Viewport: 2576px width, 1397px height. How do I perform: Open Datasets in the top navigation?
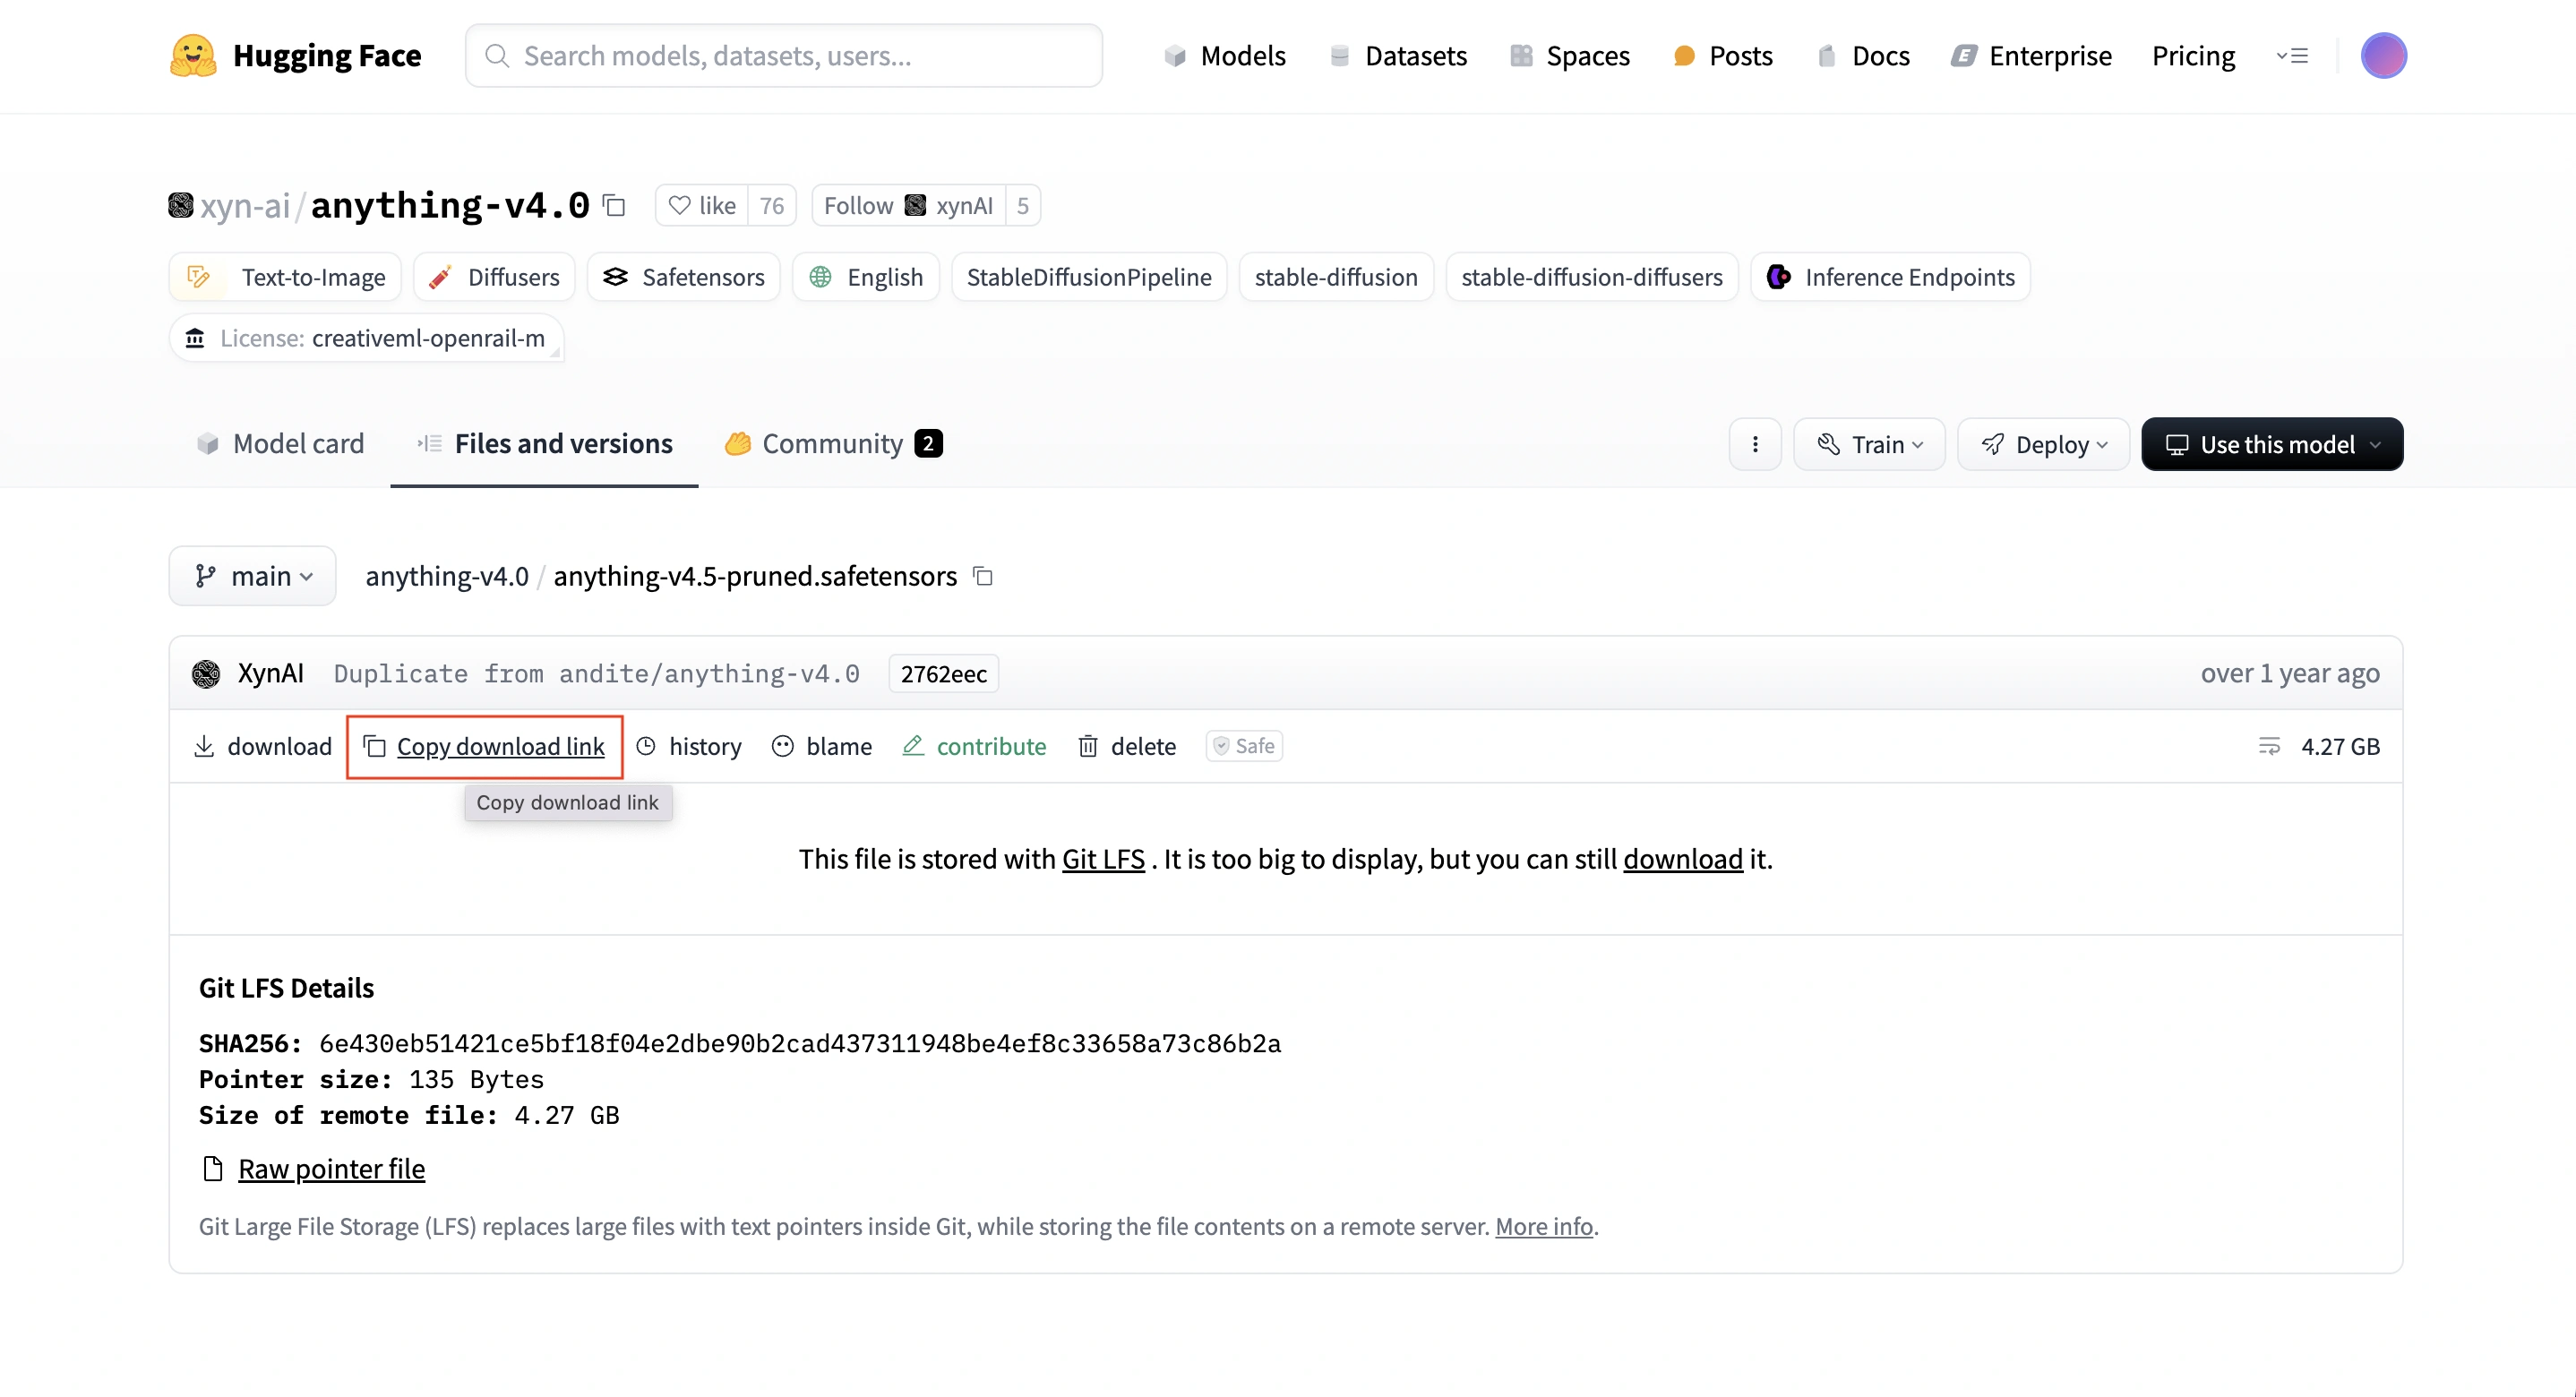(1398, 56)
